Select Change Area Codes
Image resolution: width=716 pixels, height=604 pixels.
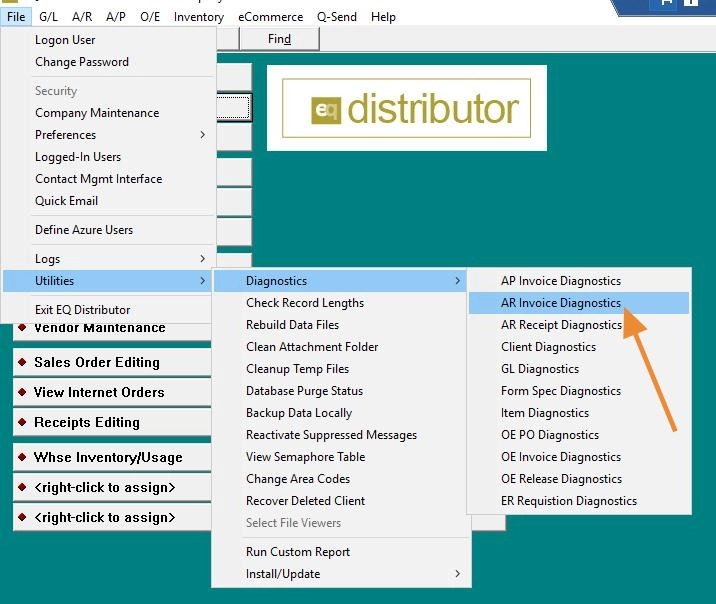point(340,478)
